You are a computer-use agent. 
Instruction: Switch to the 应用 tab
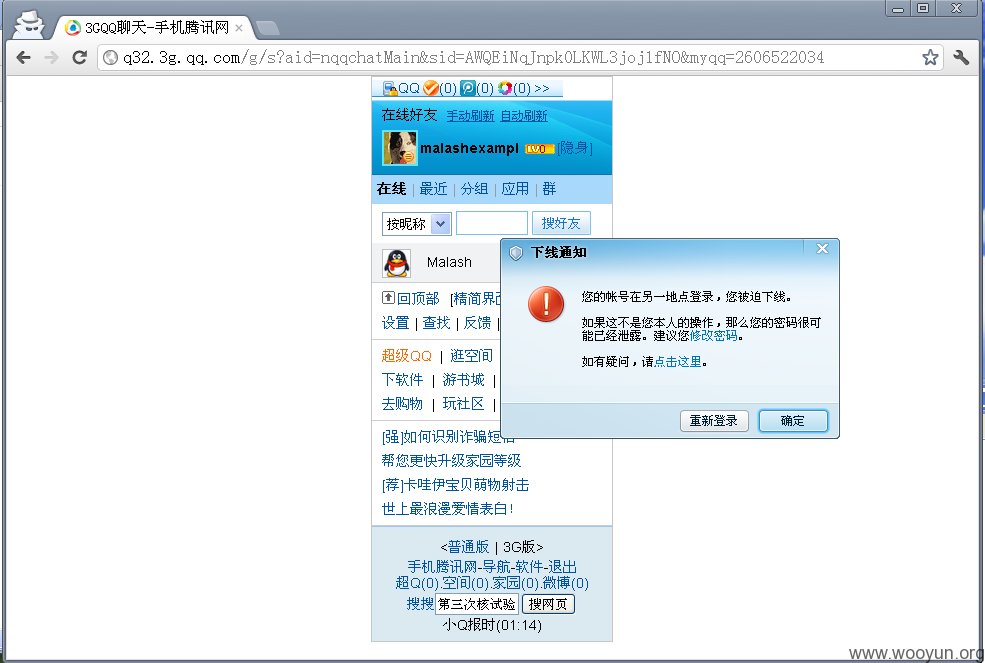click(515, 189)
